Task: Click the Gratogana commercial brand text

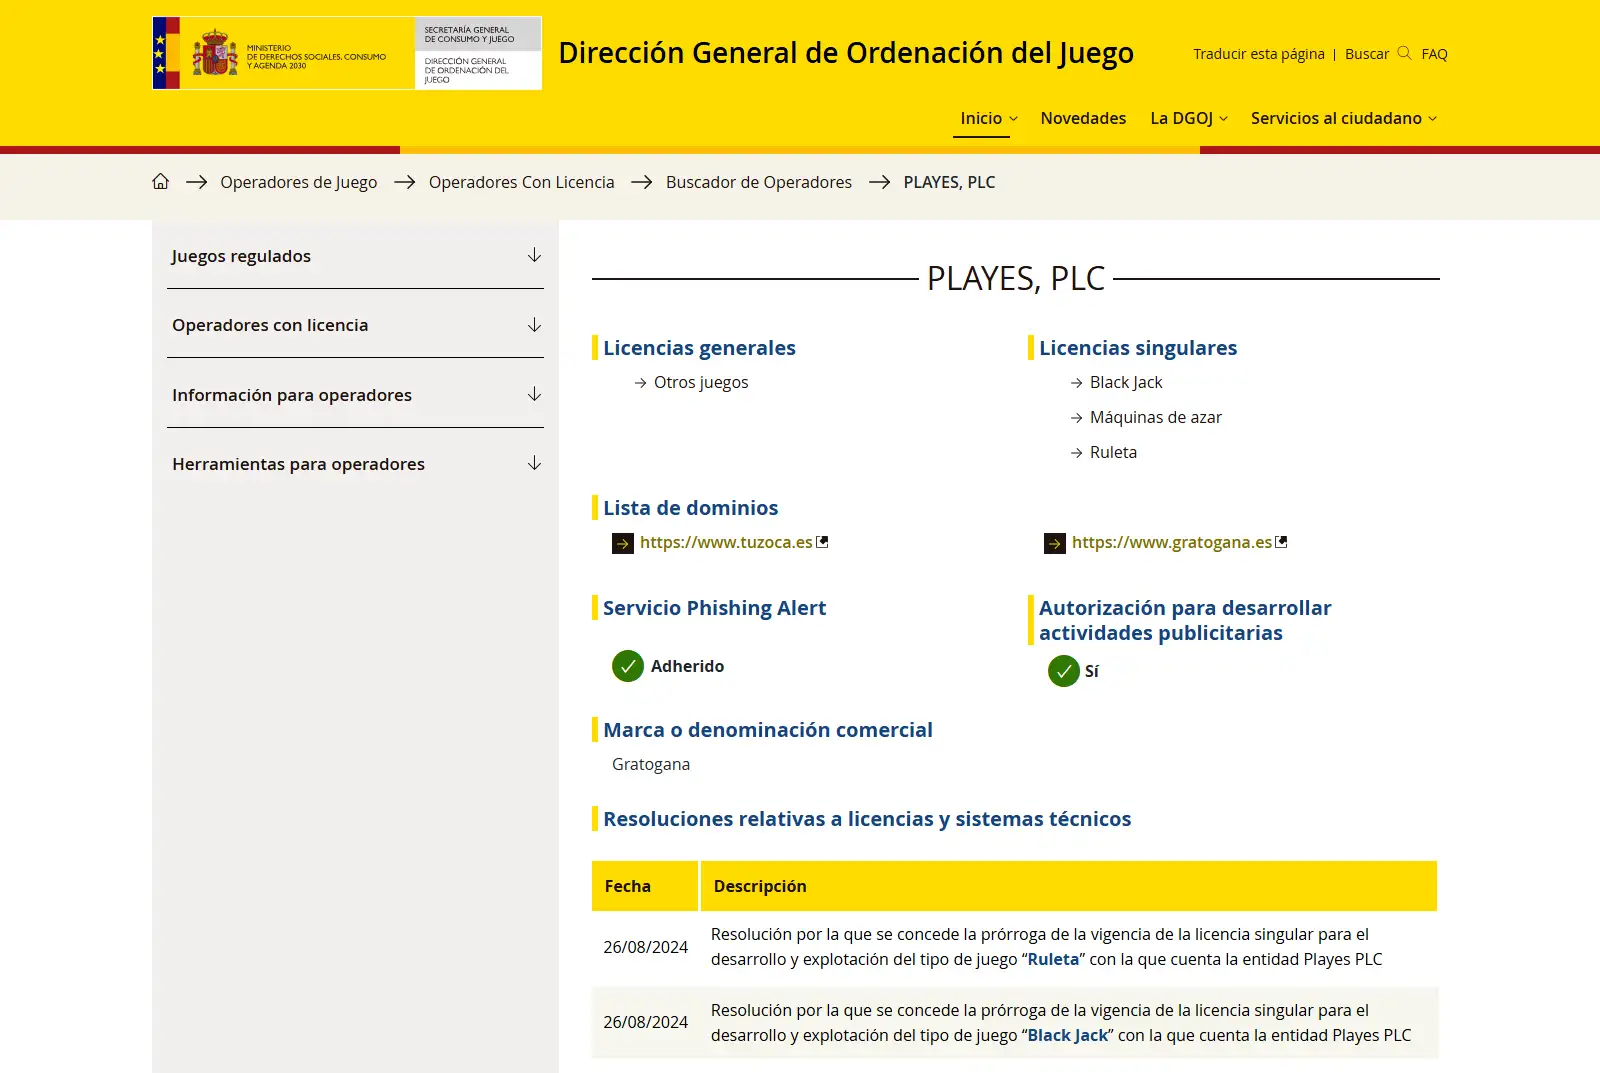Action: [x=651, y=764]
